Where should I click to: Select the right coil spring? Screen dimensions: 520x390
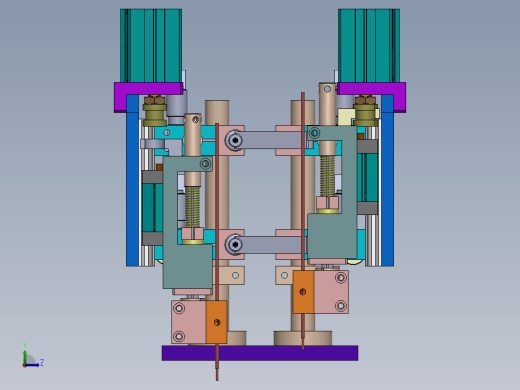click(327, 176)
